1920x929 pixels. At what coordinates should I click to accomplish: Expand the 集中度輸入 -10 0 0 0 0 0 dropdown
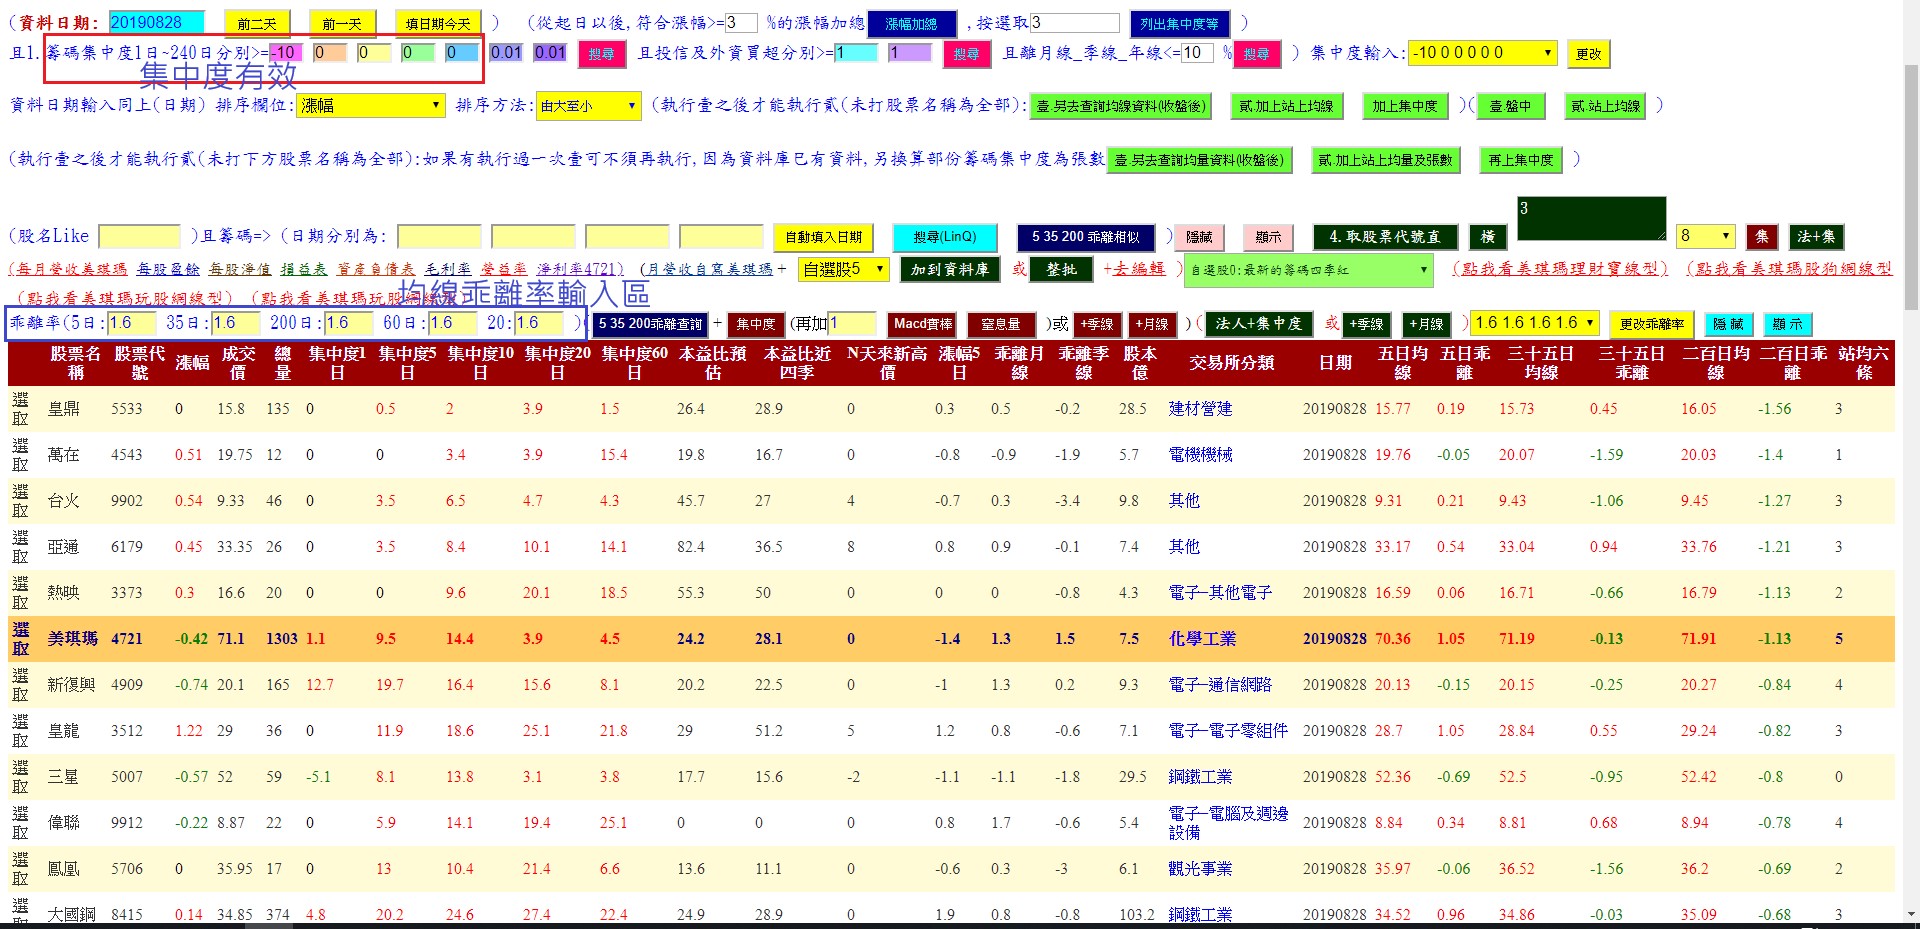click(x=1483, y=53)
